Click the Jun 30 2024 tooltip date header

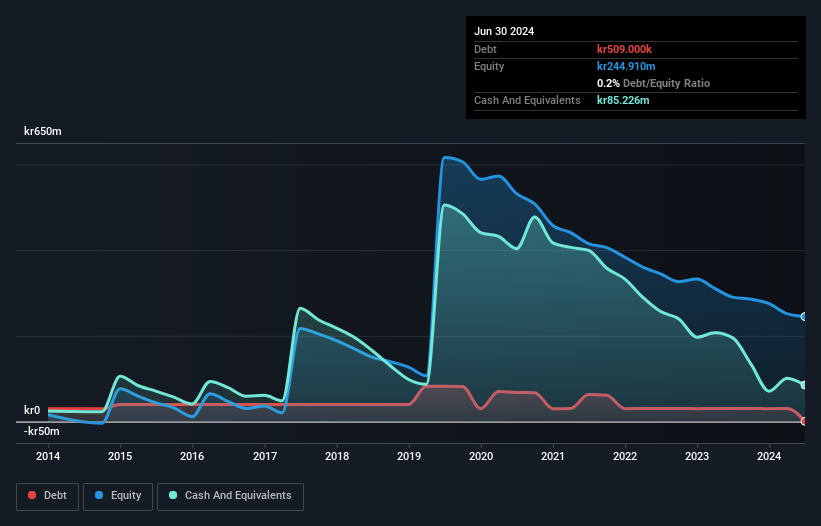tap(504, 31)
